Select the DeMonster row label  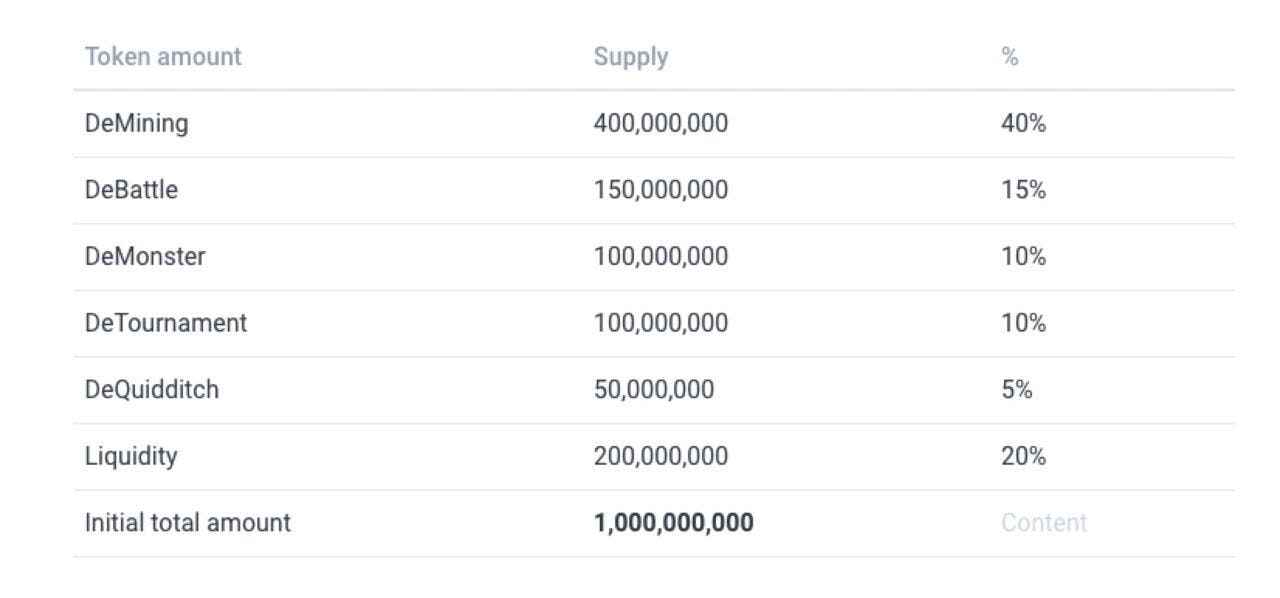tap(145, 257)
